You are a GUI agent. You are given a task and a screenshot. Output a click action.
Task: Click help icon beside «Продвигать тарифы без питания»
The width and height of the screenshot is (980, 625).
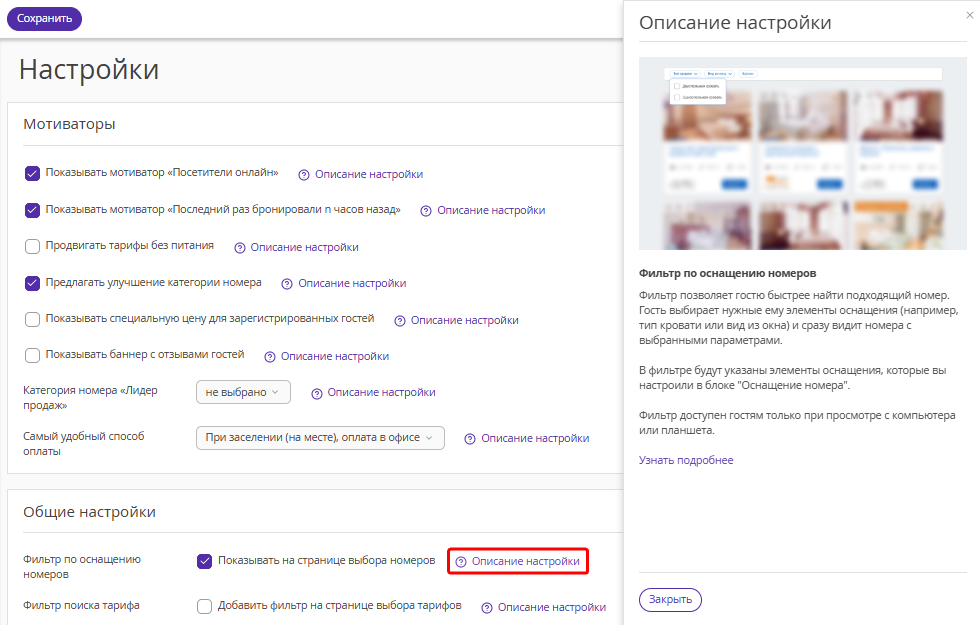click(x=239, y=248)
